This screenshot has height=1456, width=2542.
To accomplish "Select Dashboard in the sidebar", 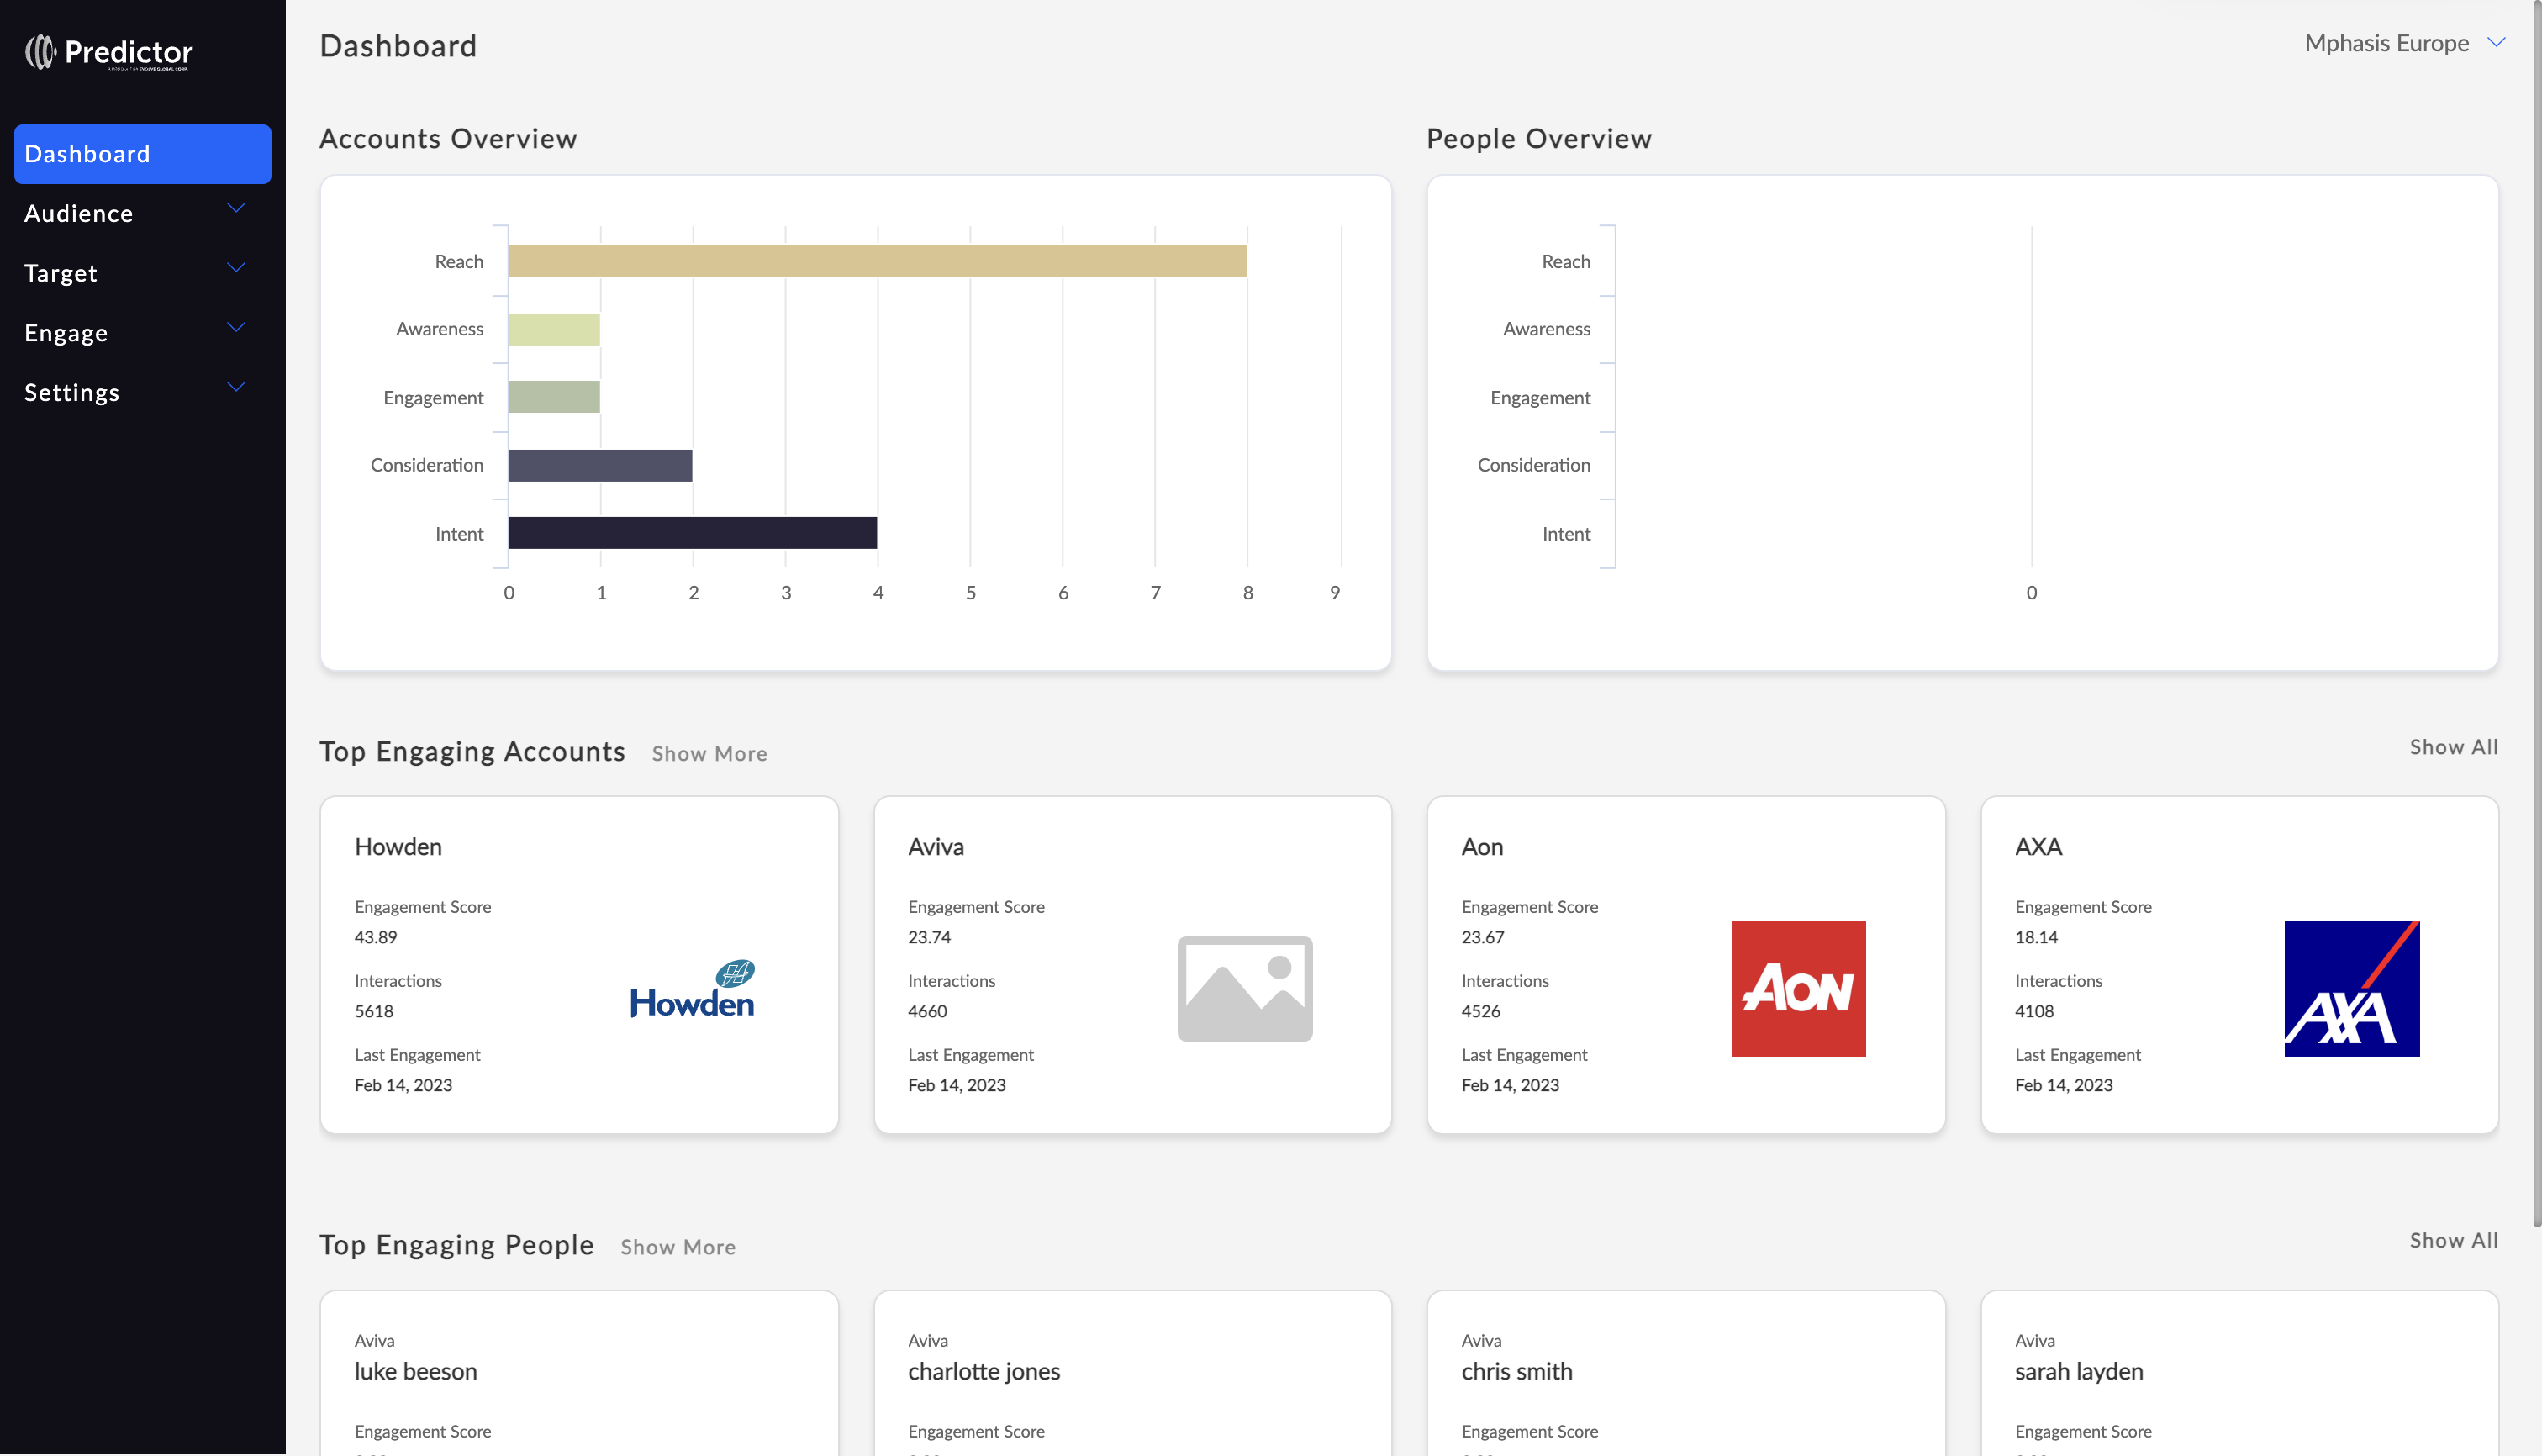I will point(142,154).
